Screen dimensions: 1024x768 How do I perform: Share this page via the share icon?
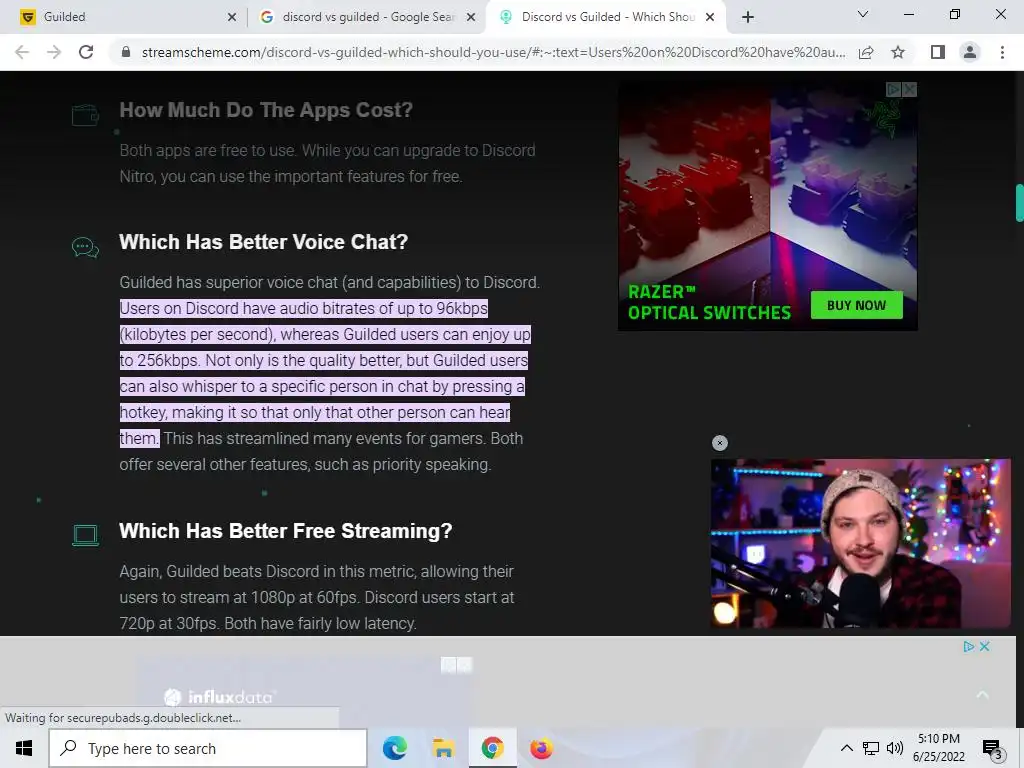click(867, 52)
